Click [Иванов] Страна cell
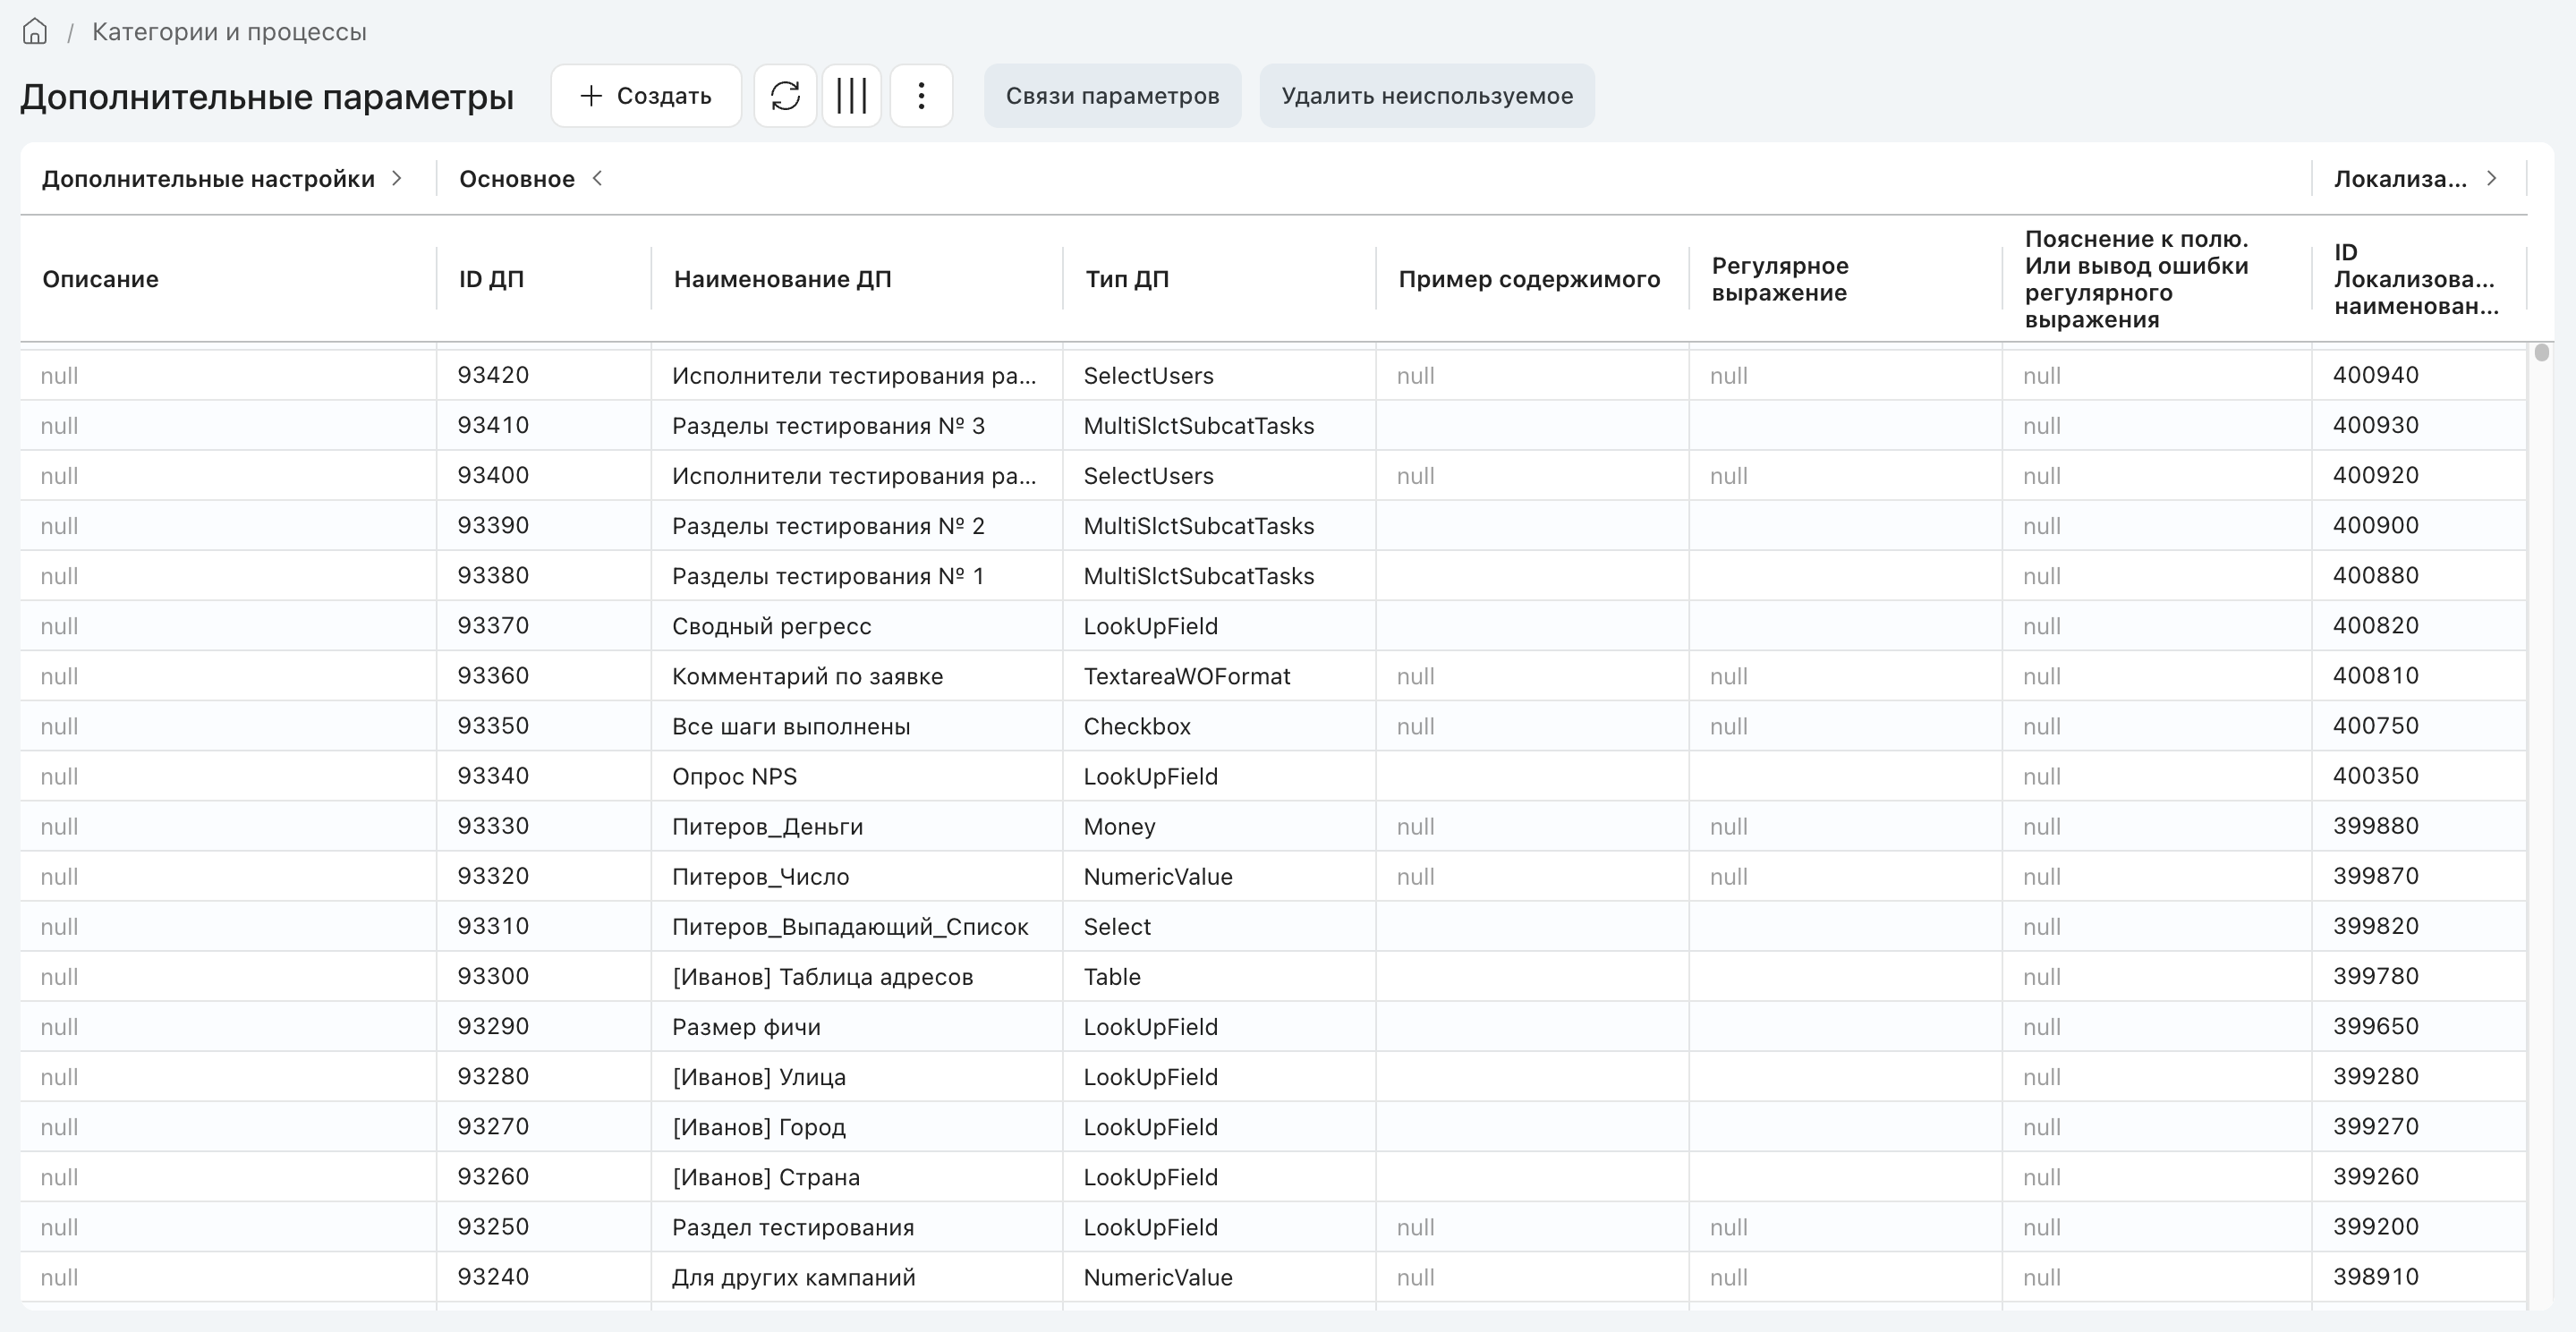Screen dimensions: 2576x1332 [857, 1176]
